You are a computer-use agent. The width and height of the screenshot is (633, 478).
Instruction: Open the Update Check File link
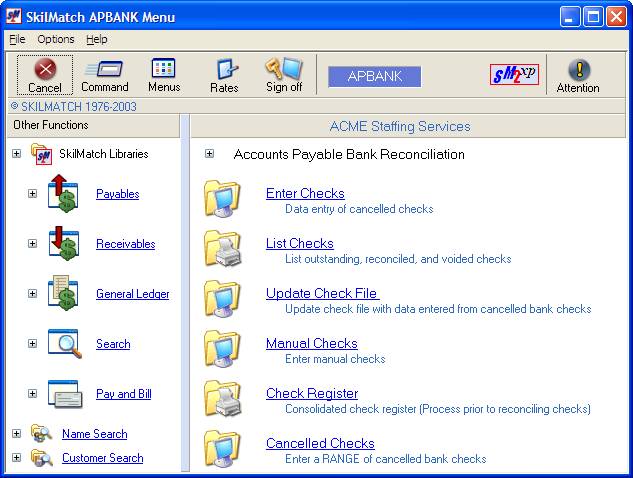(322, 293)
